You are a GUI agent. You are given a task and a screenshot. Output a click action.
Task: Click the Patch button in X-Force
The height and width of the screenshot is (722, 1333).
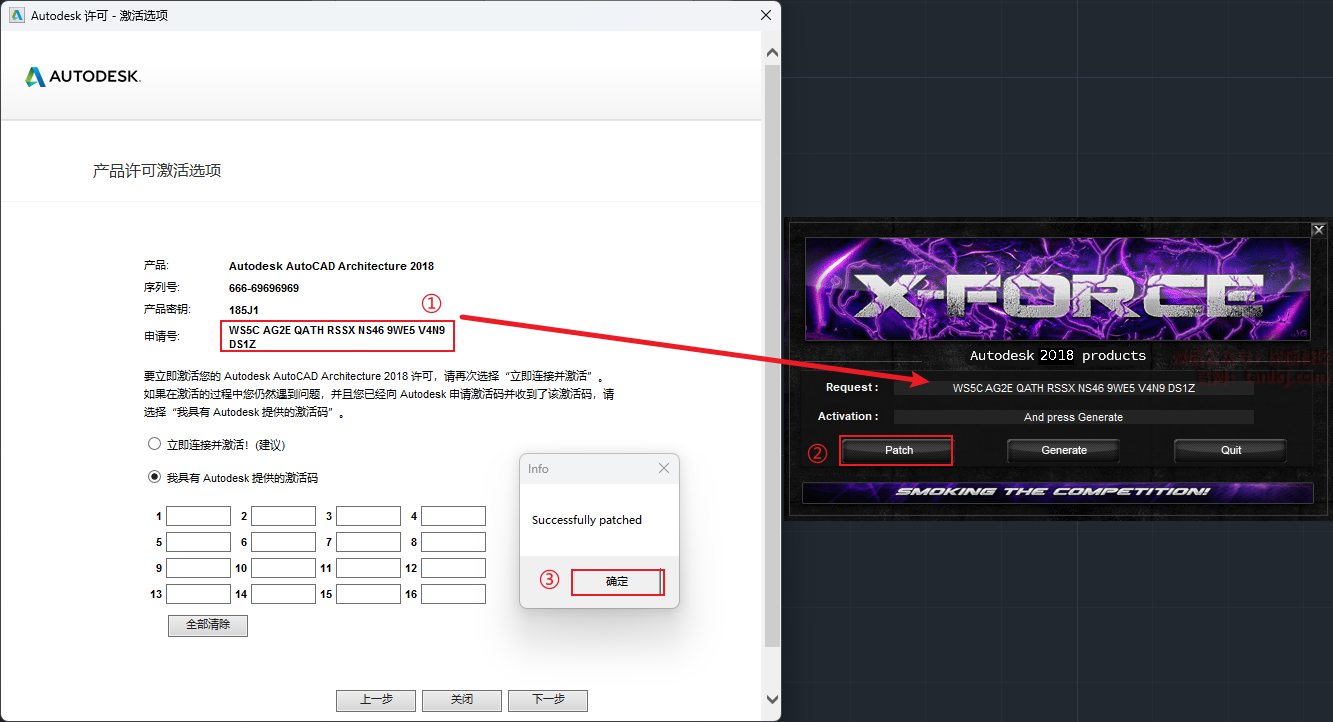point(899,450)
